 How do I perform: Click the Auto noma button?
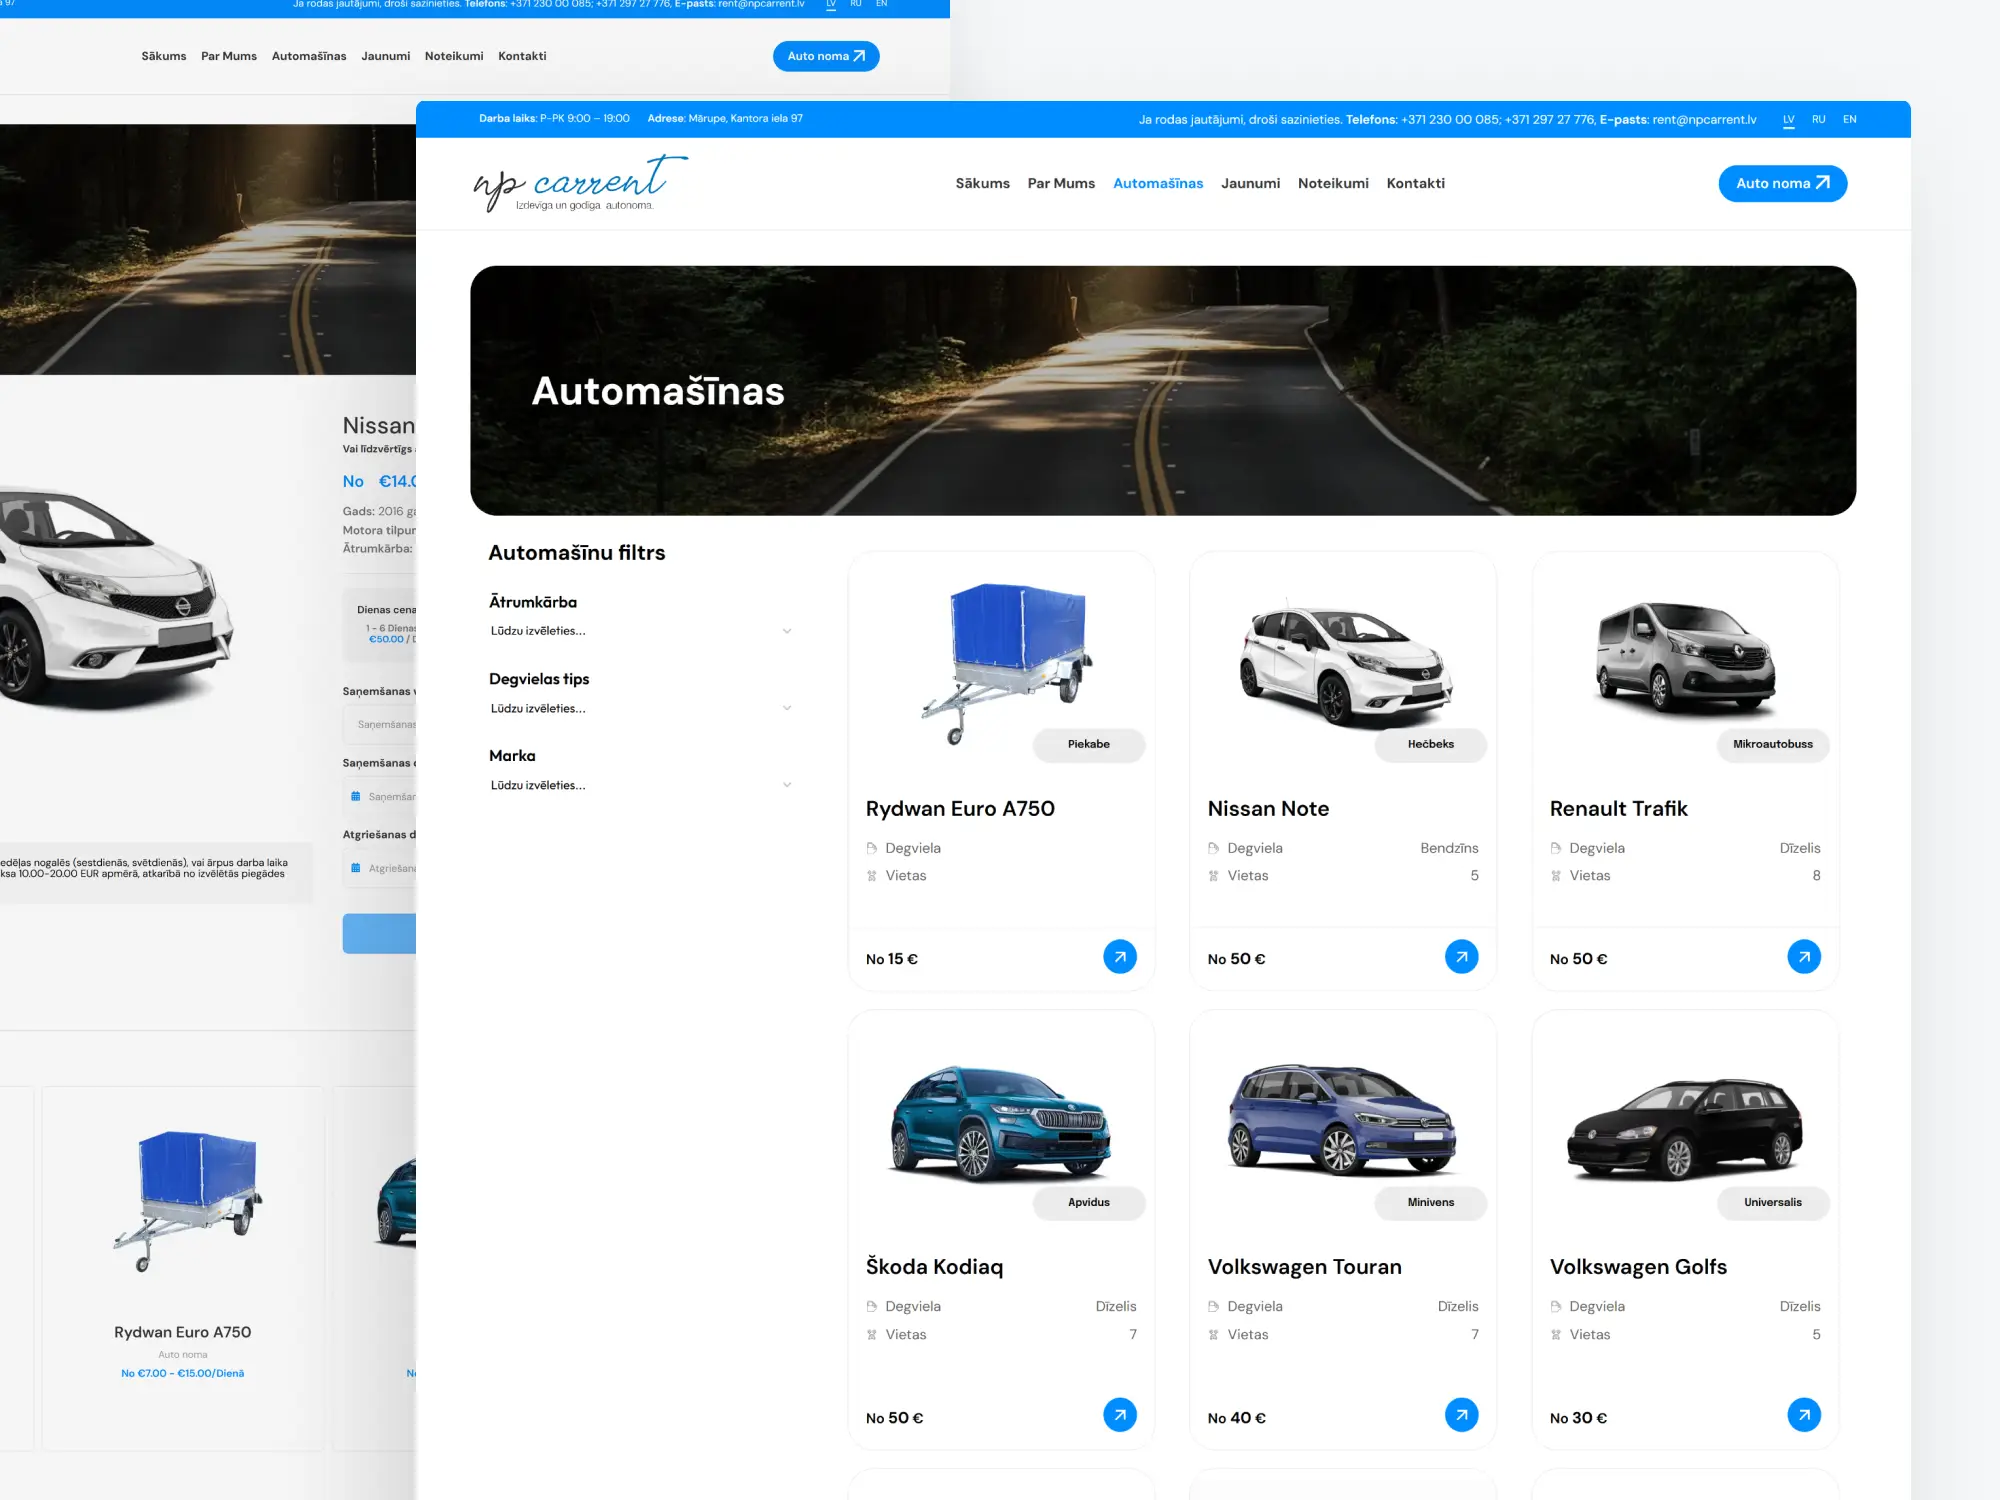pyautogui.click(x=1782, y=183)
